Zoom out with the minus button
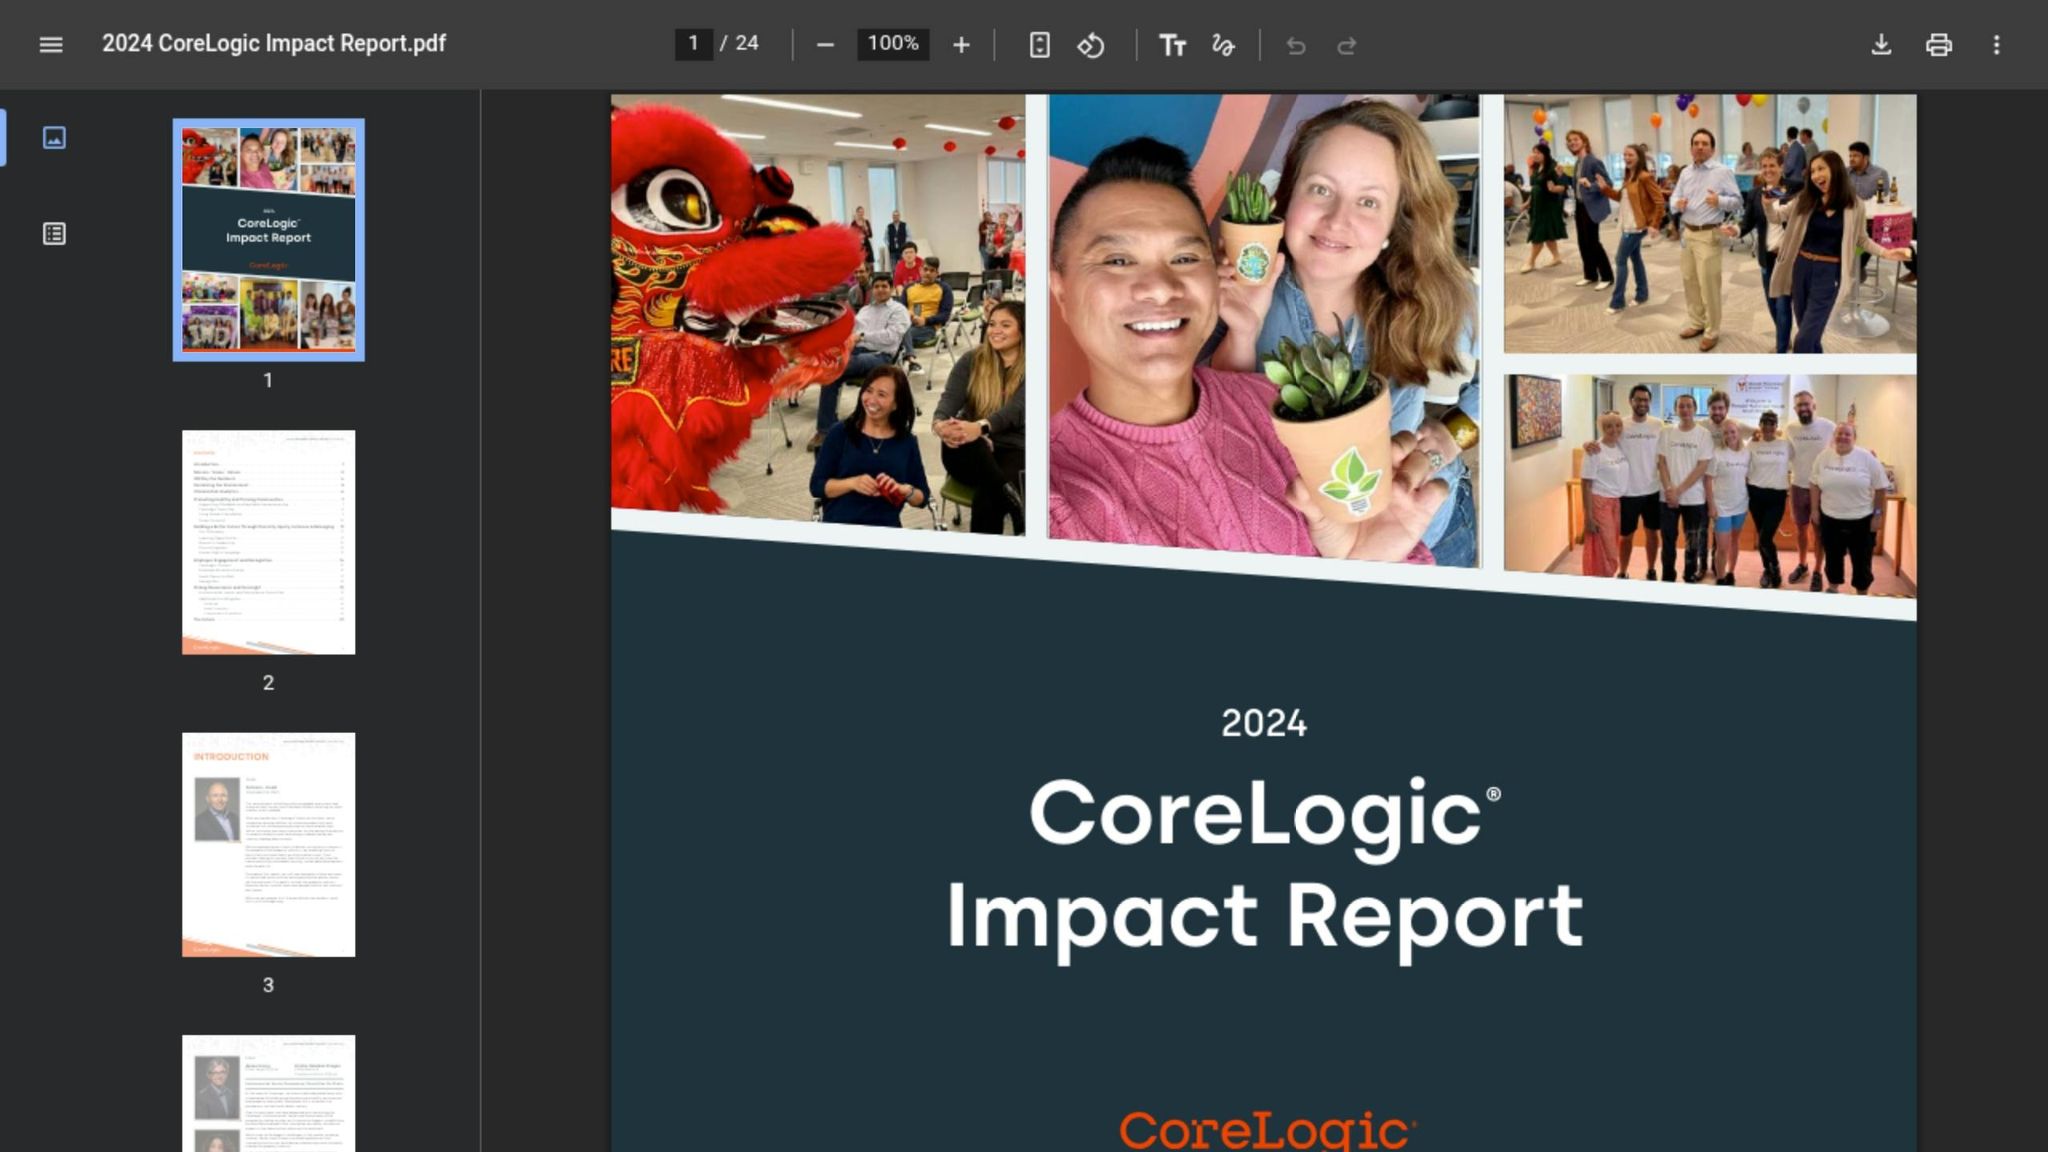Image resolution: width=2048 pixels, height=1152 pixels. coord(825,45)
